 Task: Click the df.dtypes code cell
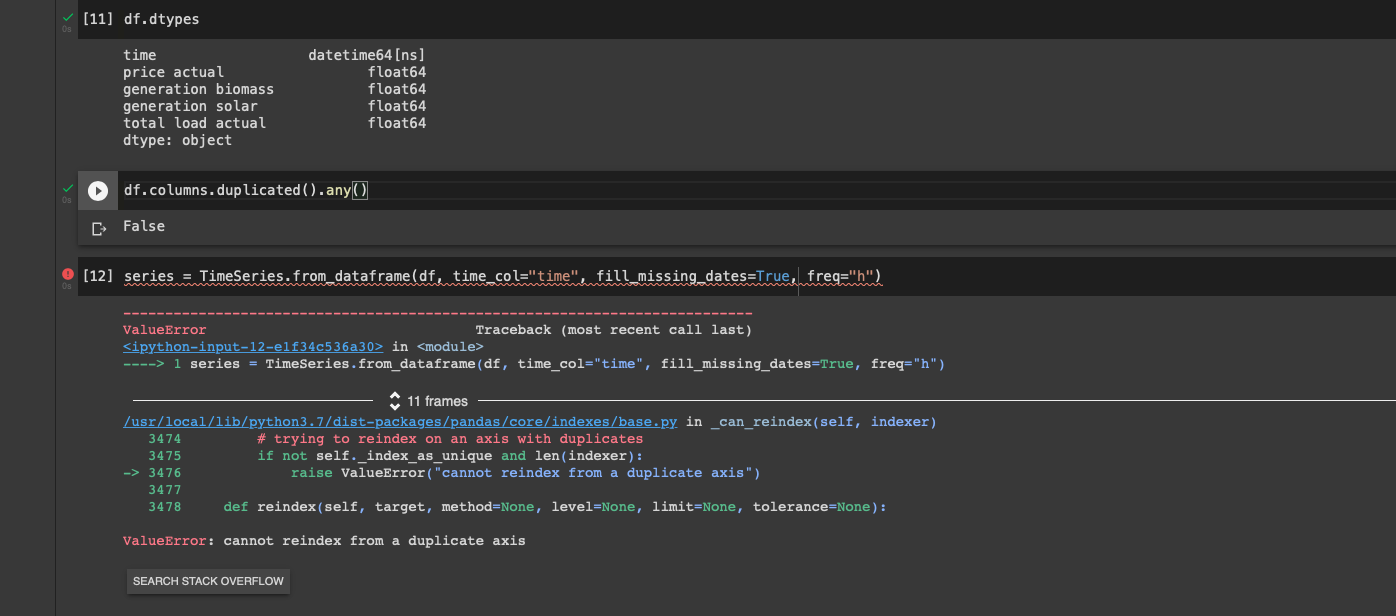(160, 18)
